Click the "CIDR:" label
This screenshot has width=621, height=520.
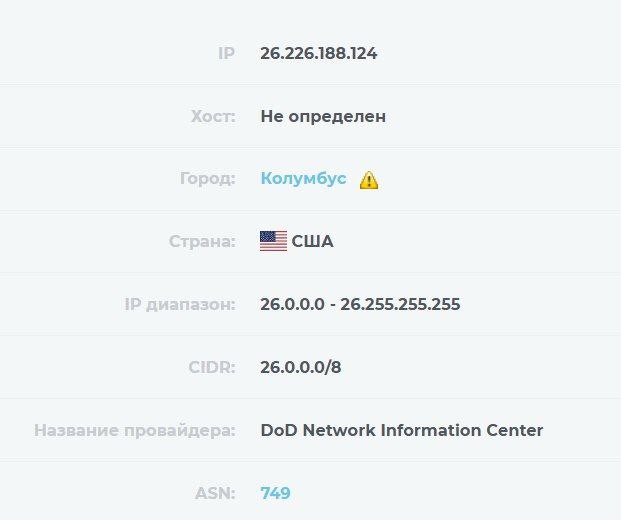point(211,367)
